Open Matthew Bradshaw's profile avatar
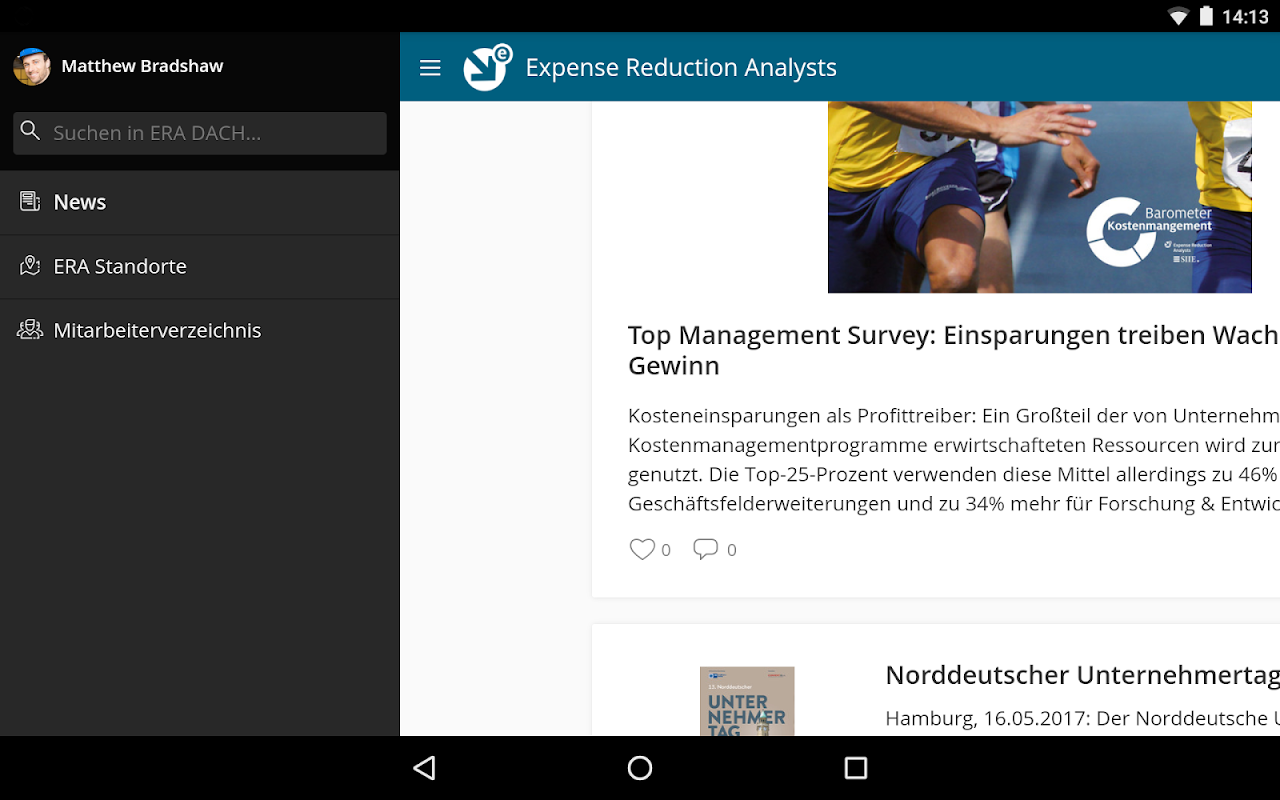The width and height of the screenshot is (1280, 800). coord(32,66)
